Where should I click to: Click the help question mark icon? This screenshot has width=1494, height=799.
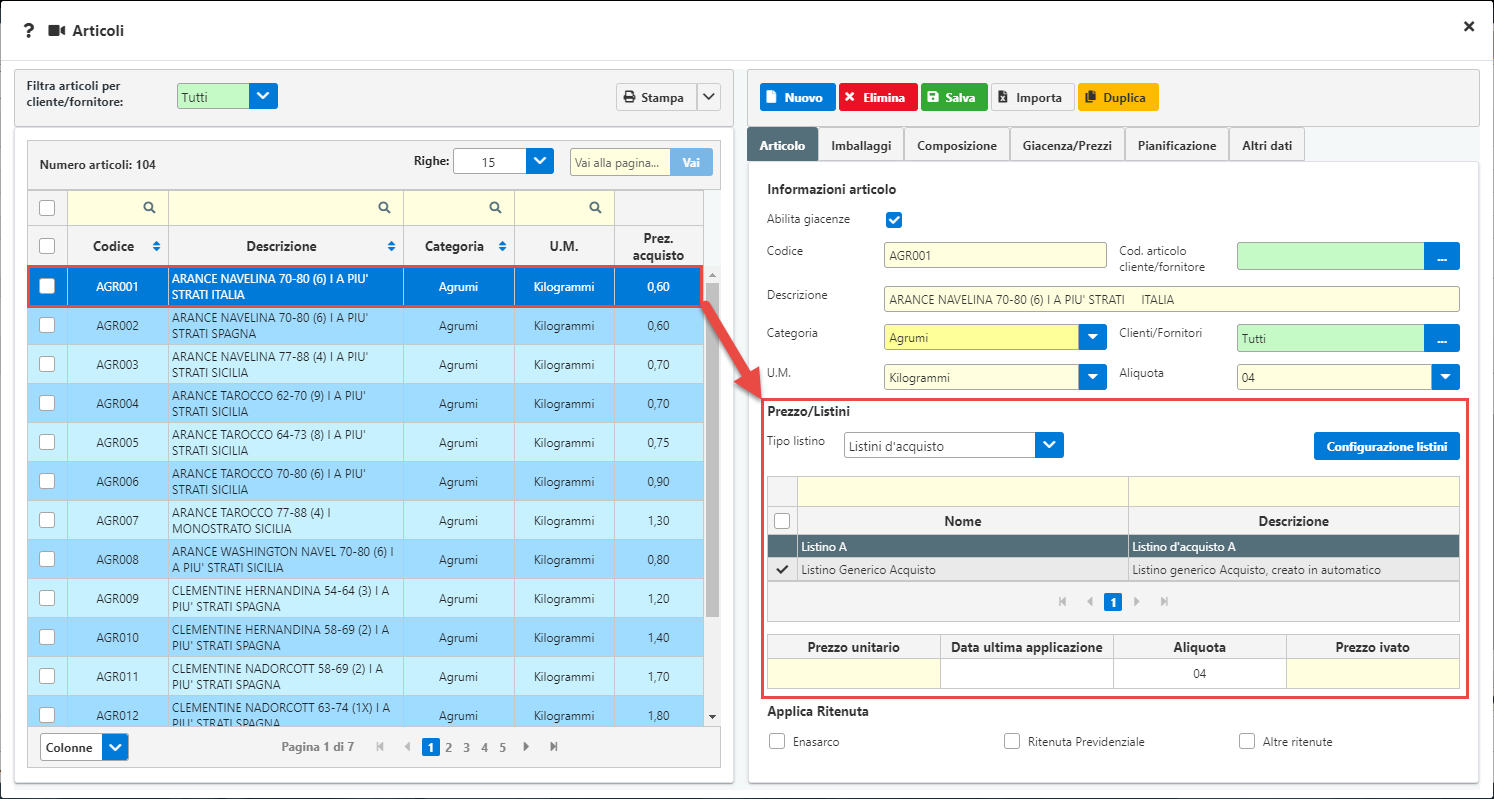pyautogui.click(x=28, y=31)
